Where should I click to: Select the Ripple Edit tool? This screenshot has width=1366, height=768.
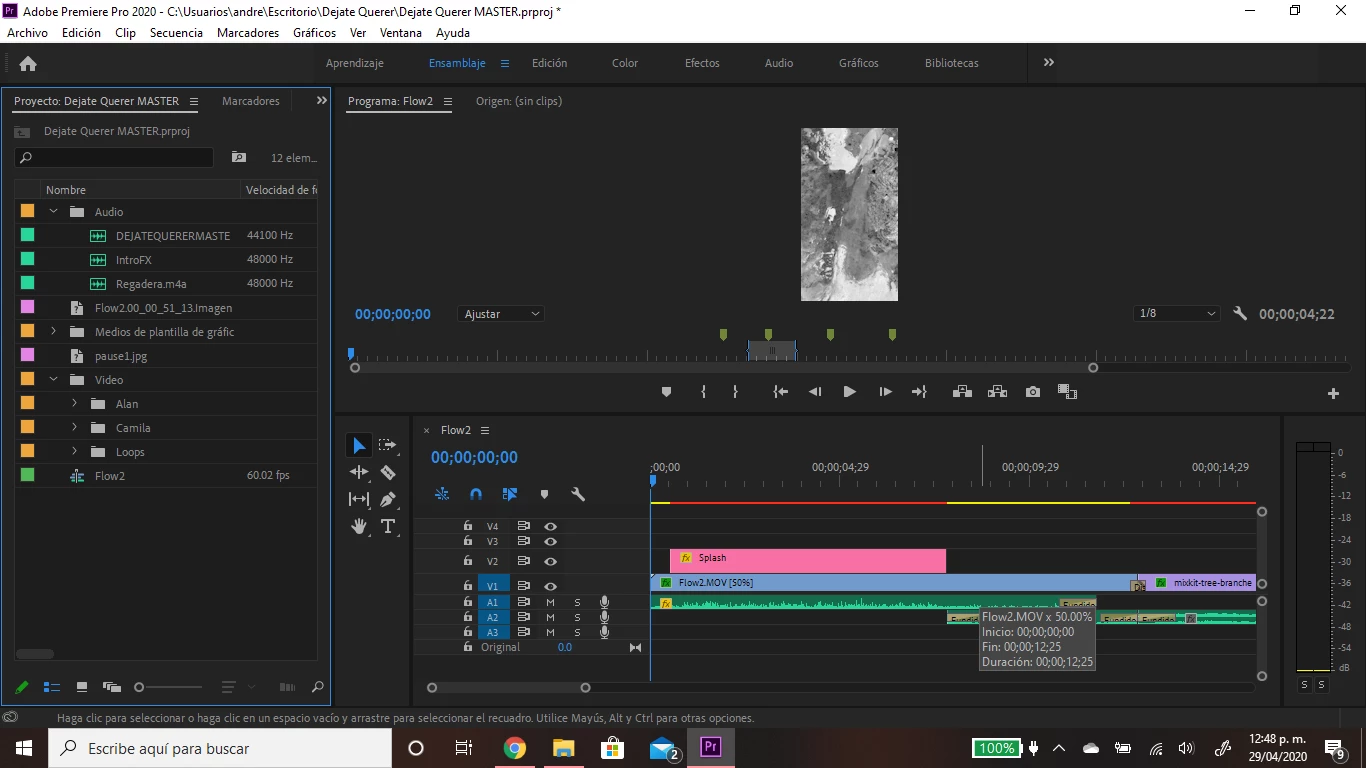(x=359, y=472)
